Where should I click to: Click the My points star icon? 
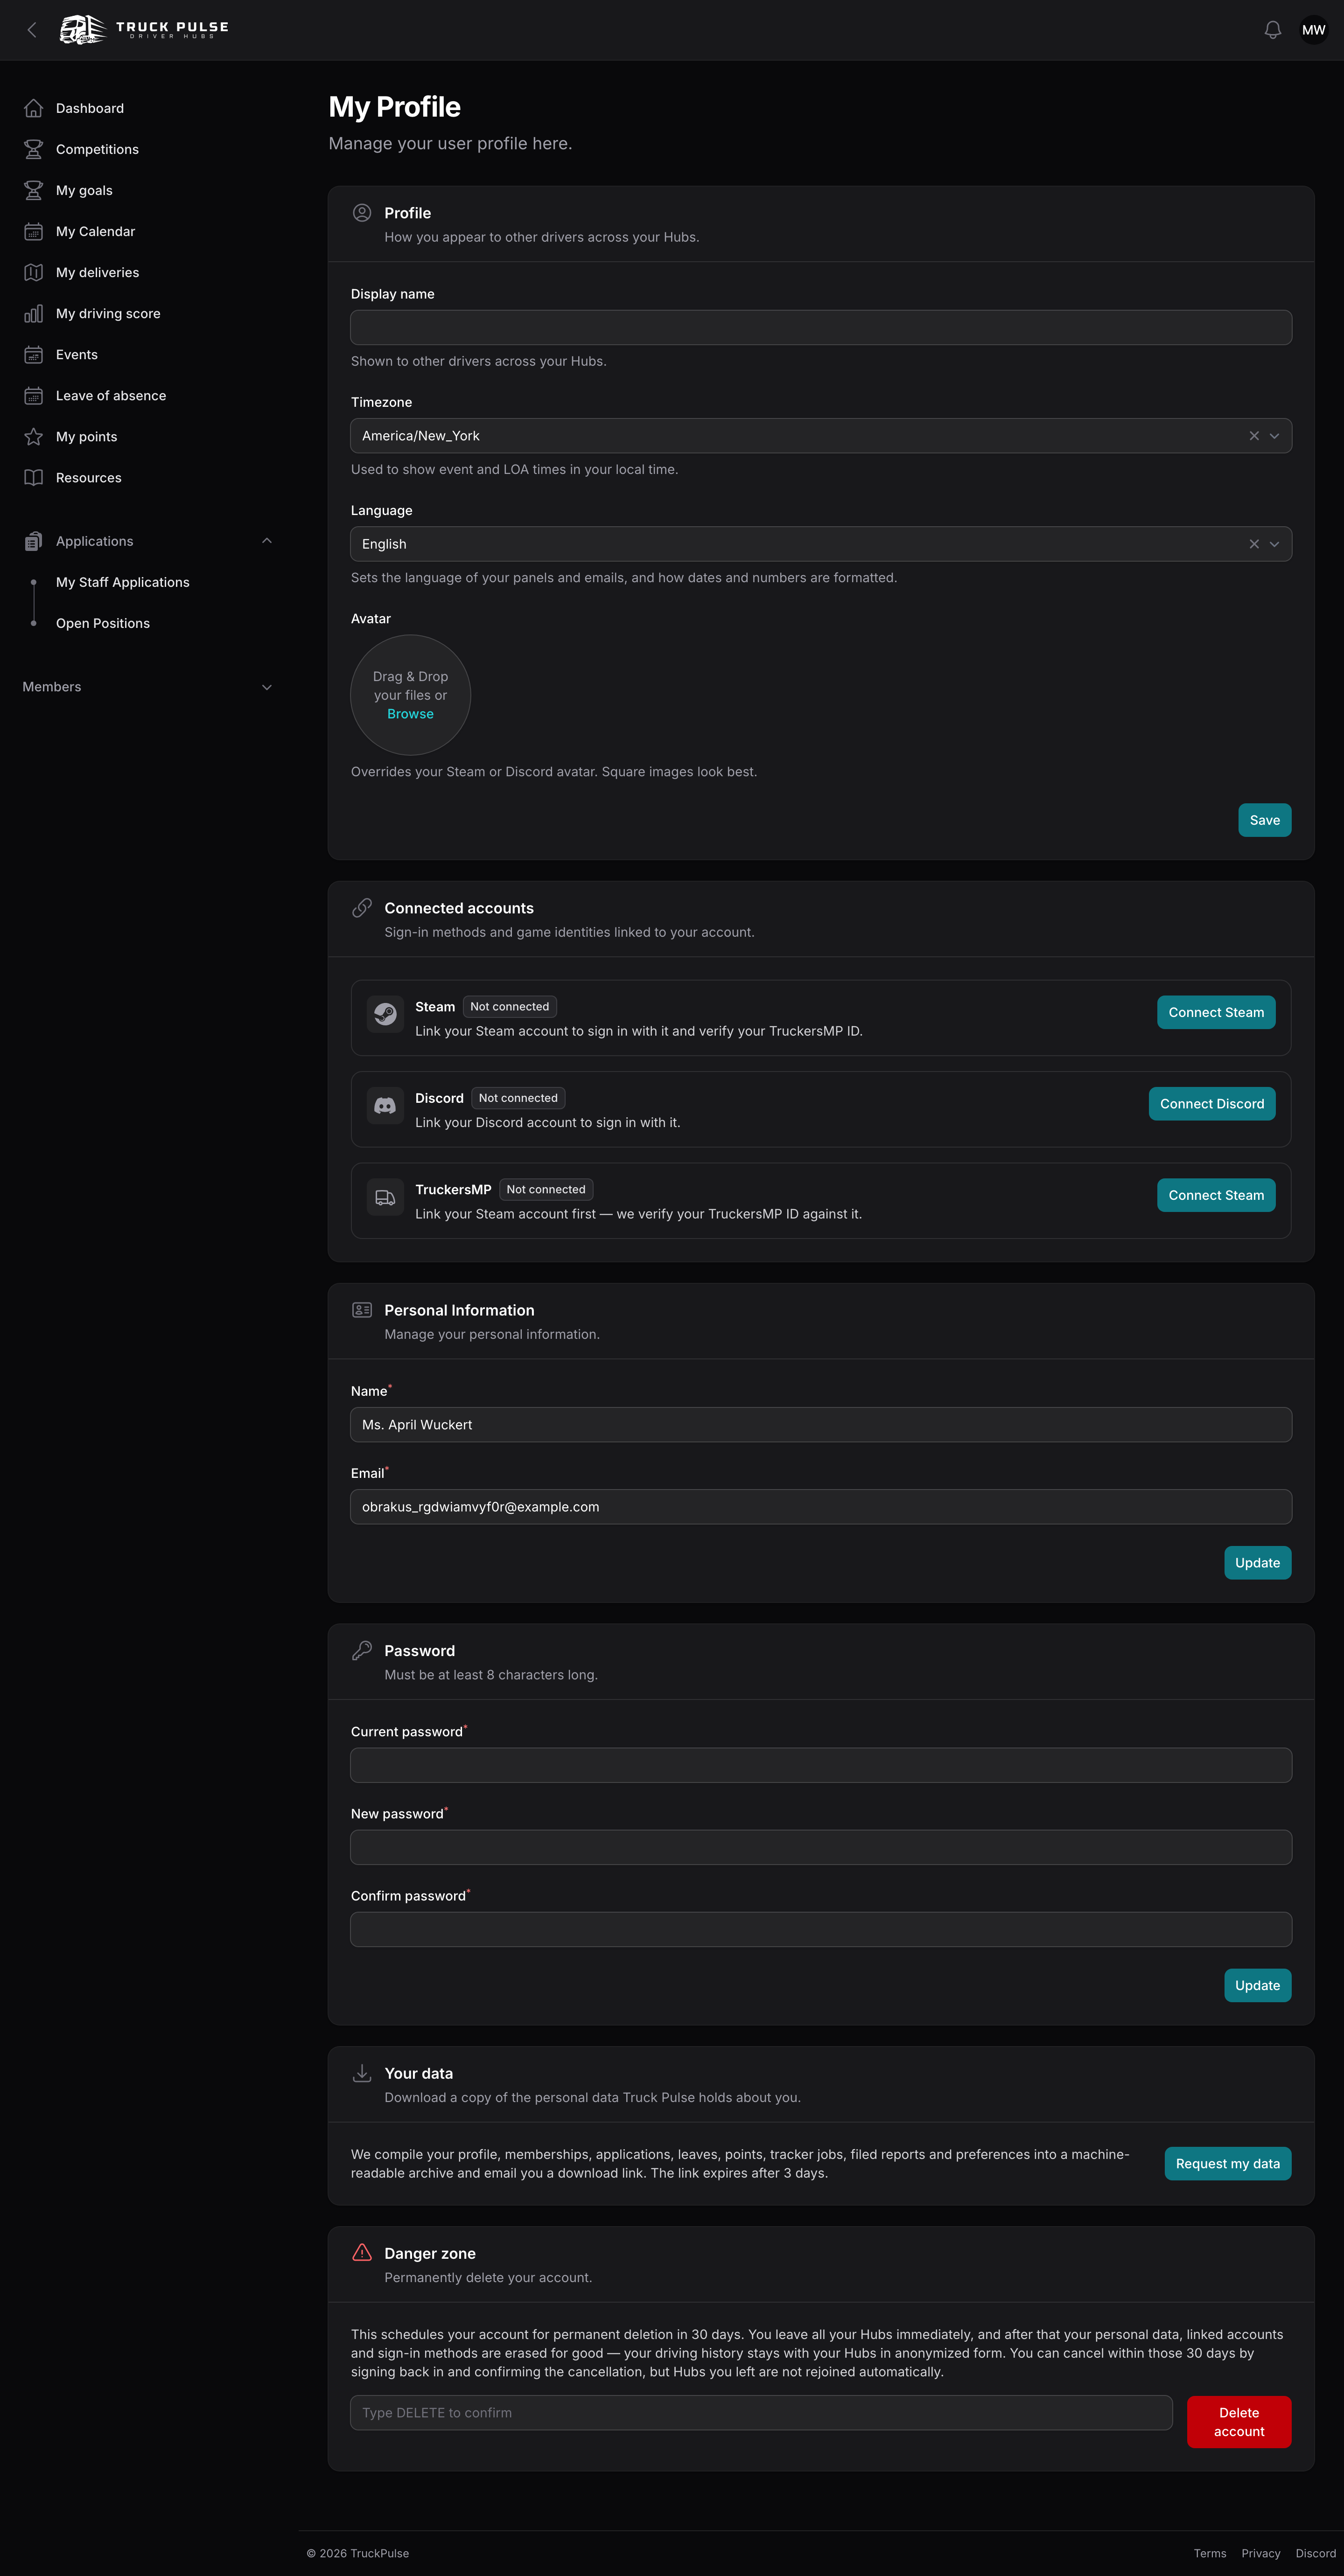pyautogui.click(x=33, y=436)
